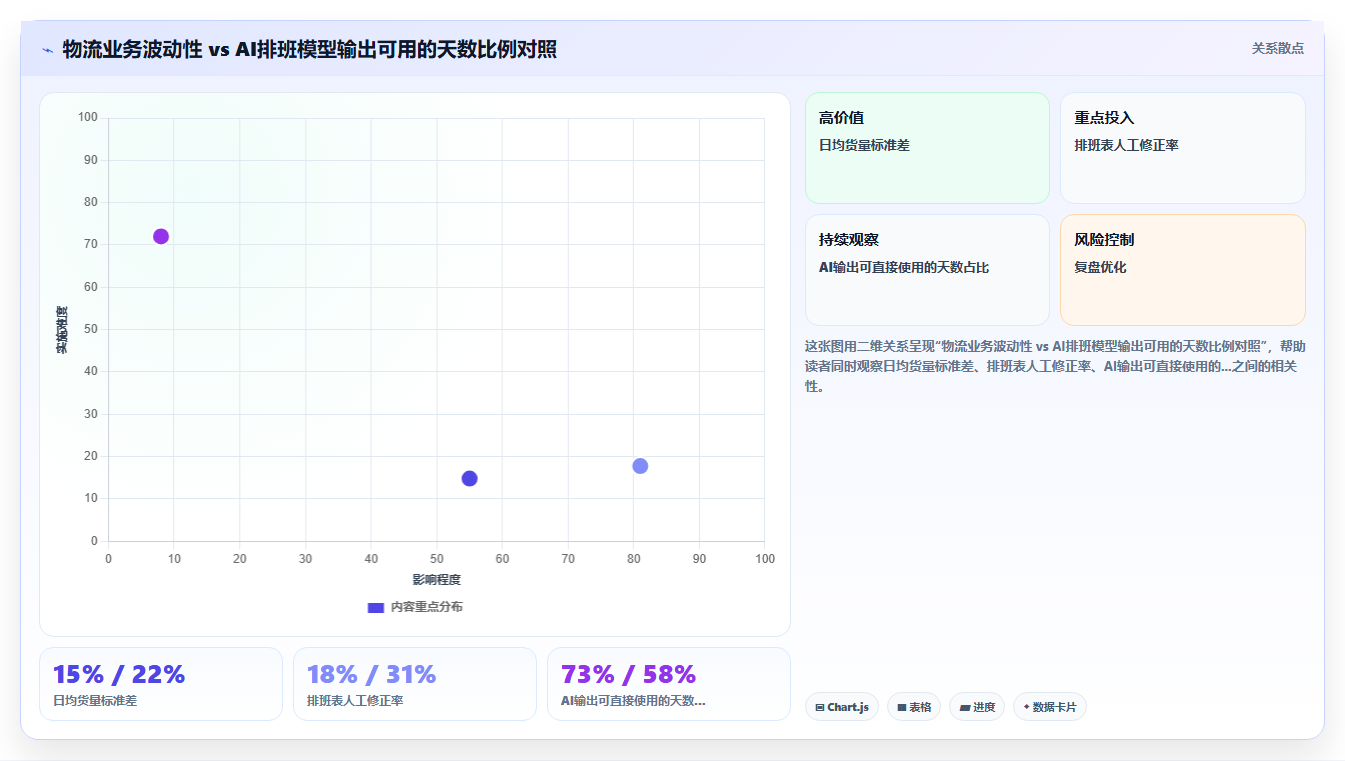Open the 重点投入 quadrant card
Screen dimensions: 1345x761
1183,148
